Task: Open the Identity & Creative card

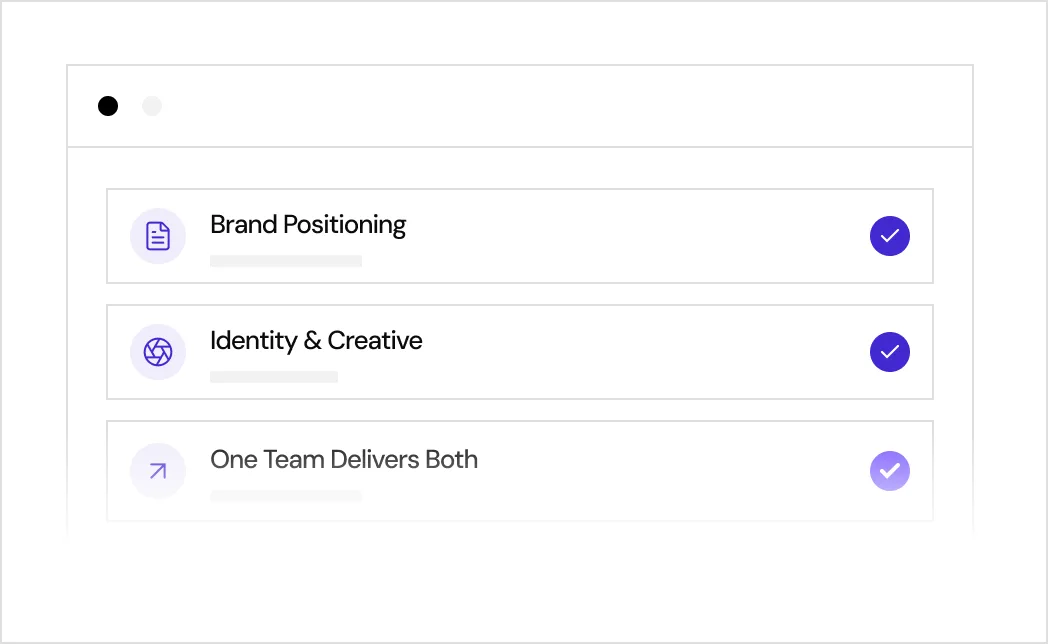Action: [520, 352]
